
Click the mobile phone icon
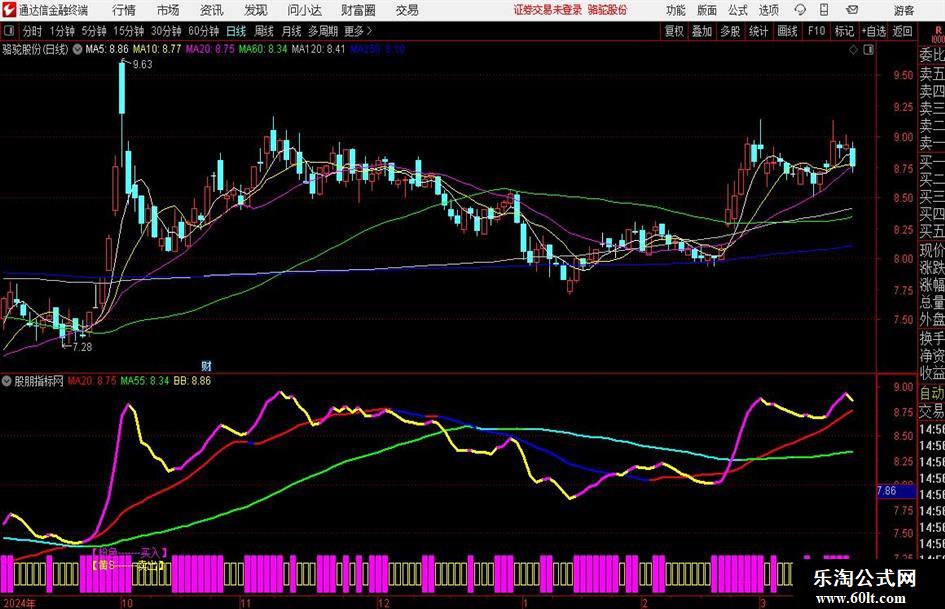pos(824,10)
